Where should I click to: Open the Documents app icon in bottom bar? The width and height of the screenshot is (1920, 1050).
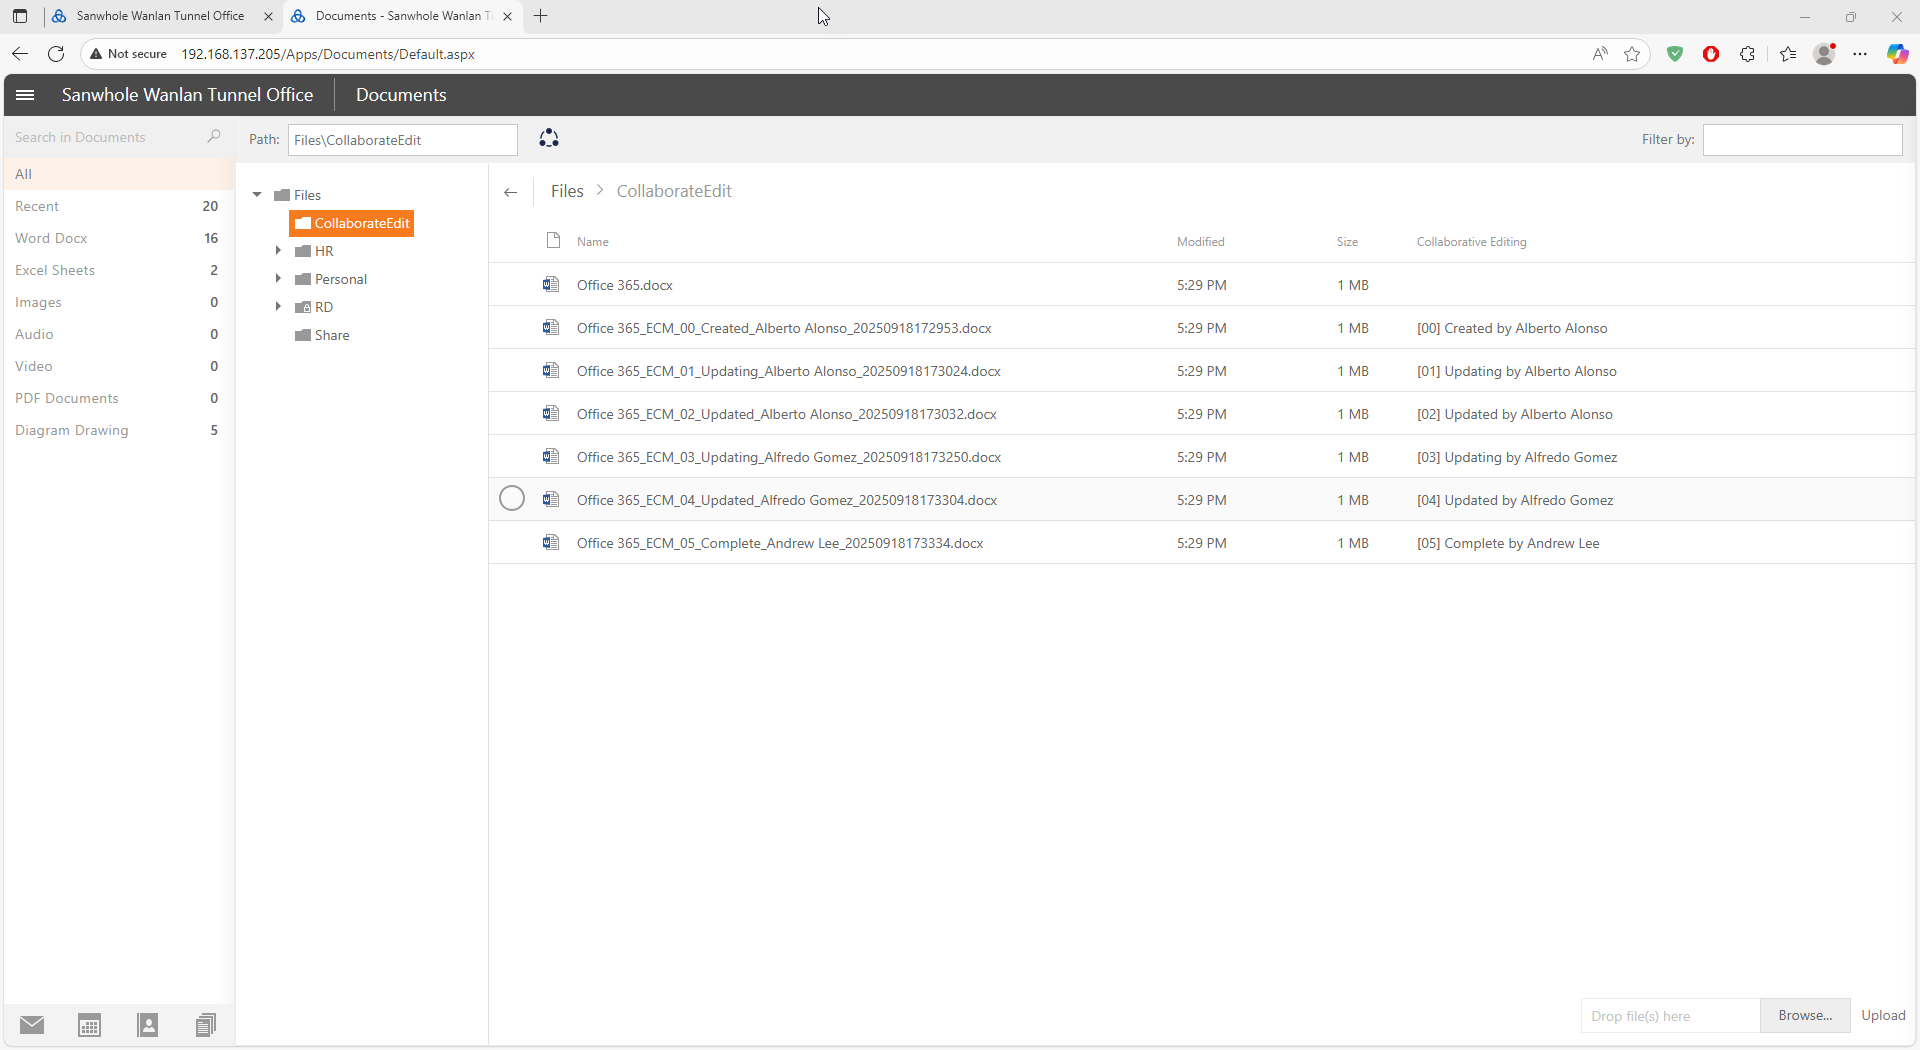[206, 1024]
